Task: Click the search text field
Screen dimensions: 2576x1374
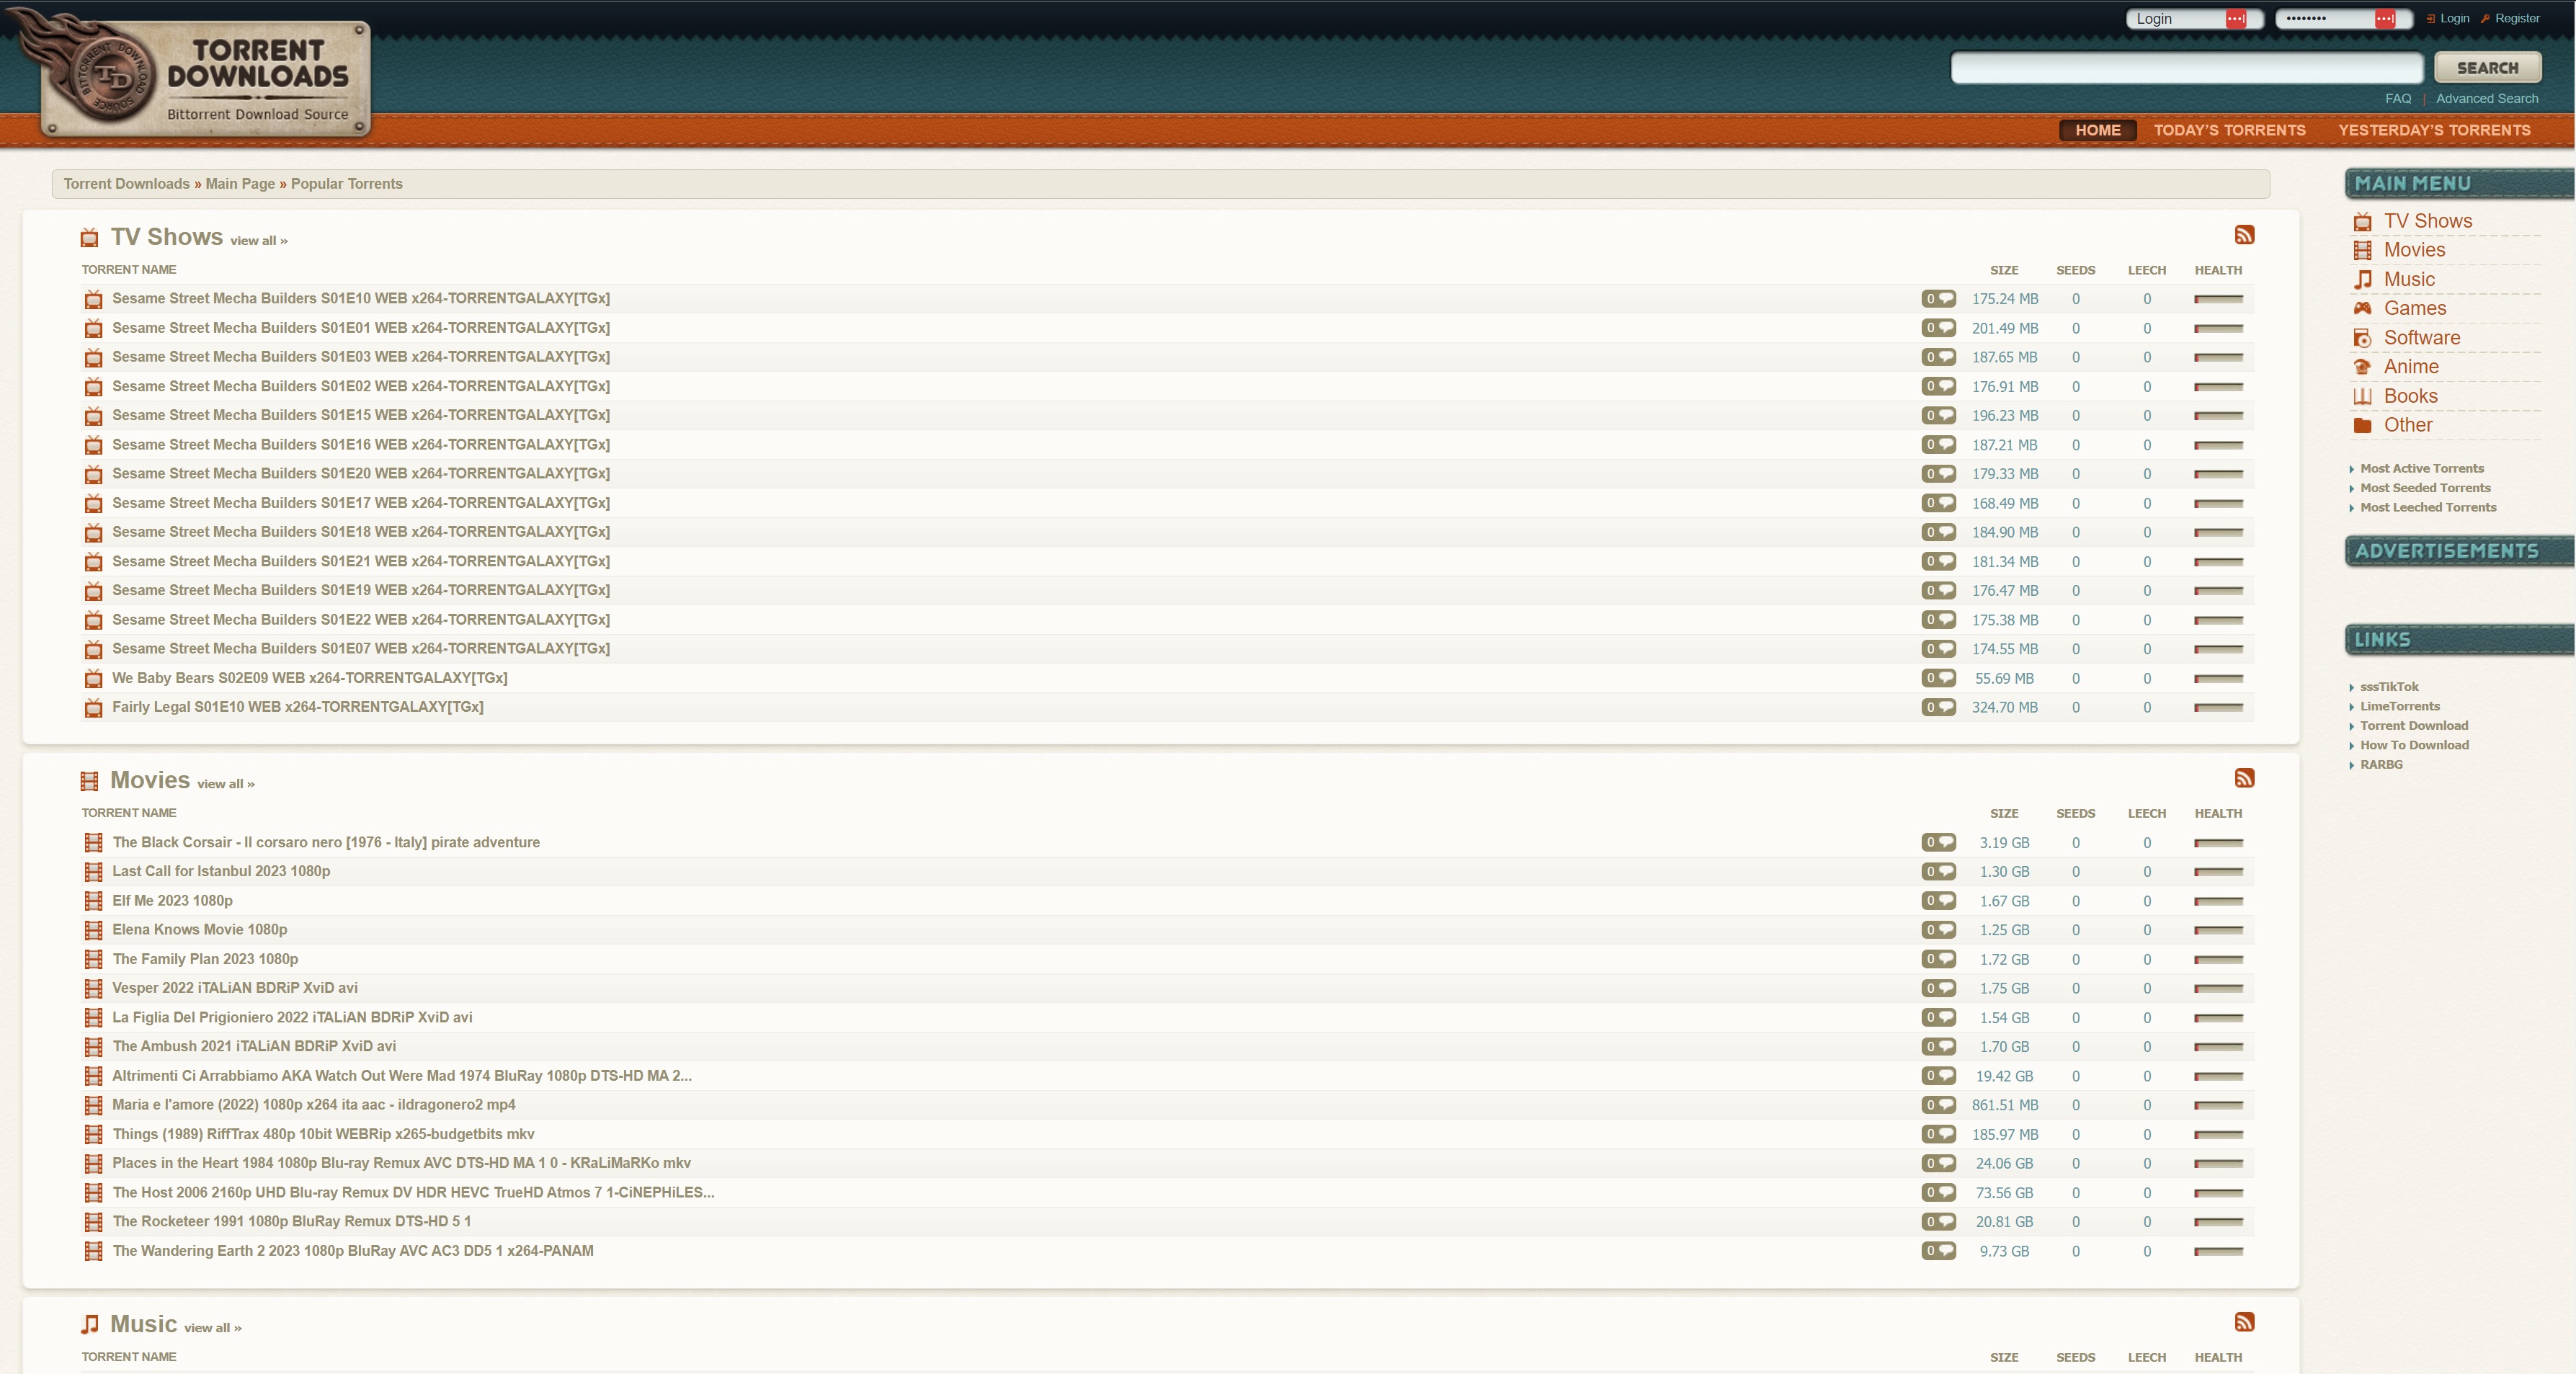Action: tap(2187, 68)
